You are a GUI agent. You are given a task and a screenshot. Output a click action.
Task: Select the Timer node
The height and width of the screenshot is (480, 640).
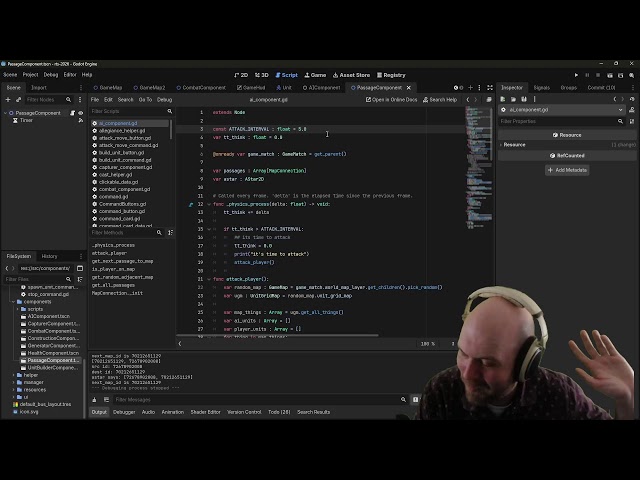(x=26, y=120)
